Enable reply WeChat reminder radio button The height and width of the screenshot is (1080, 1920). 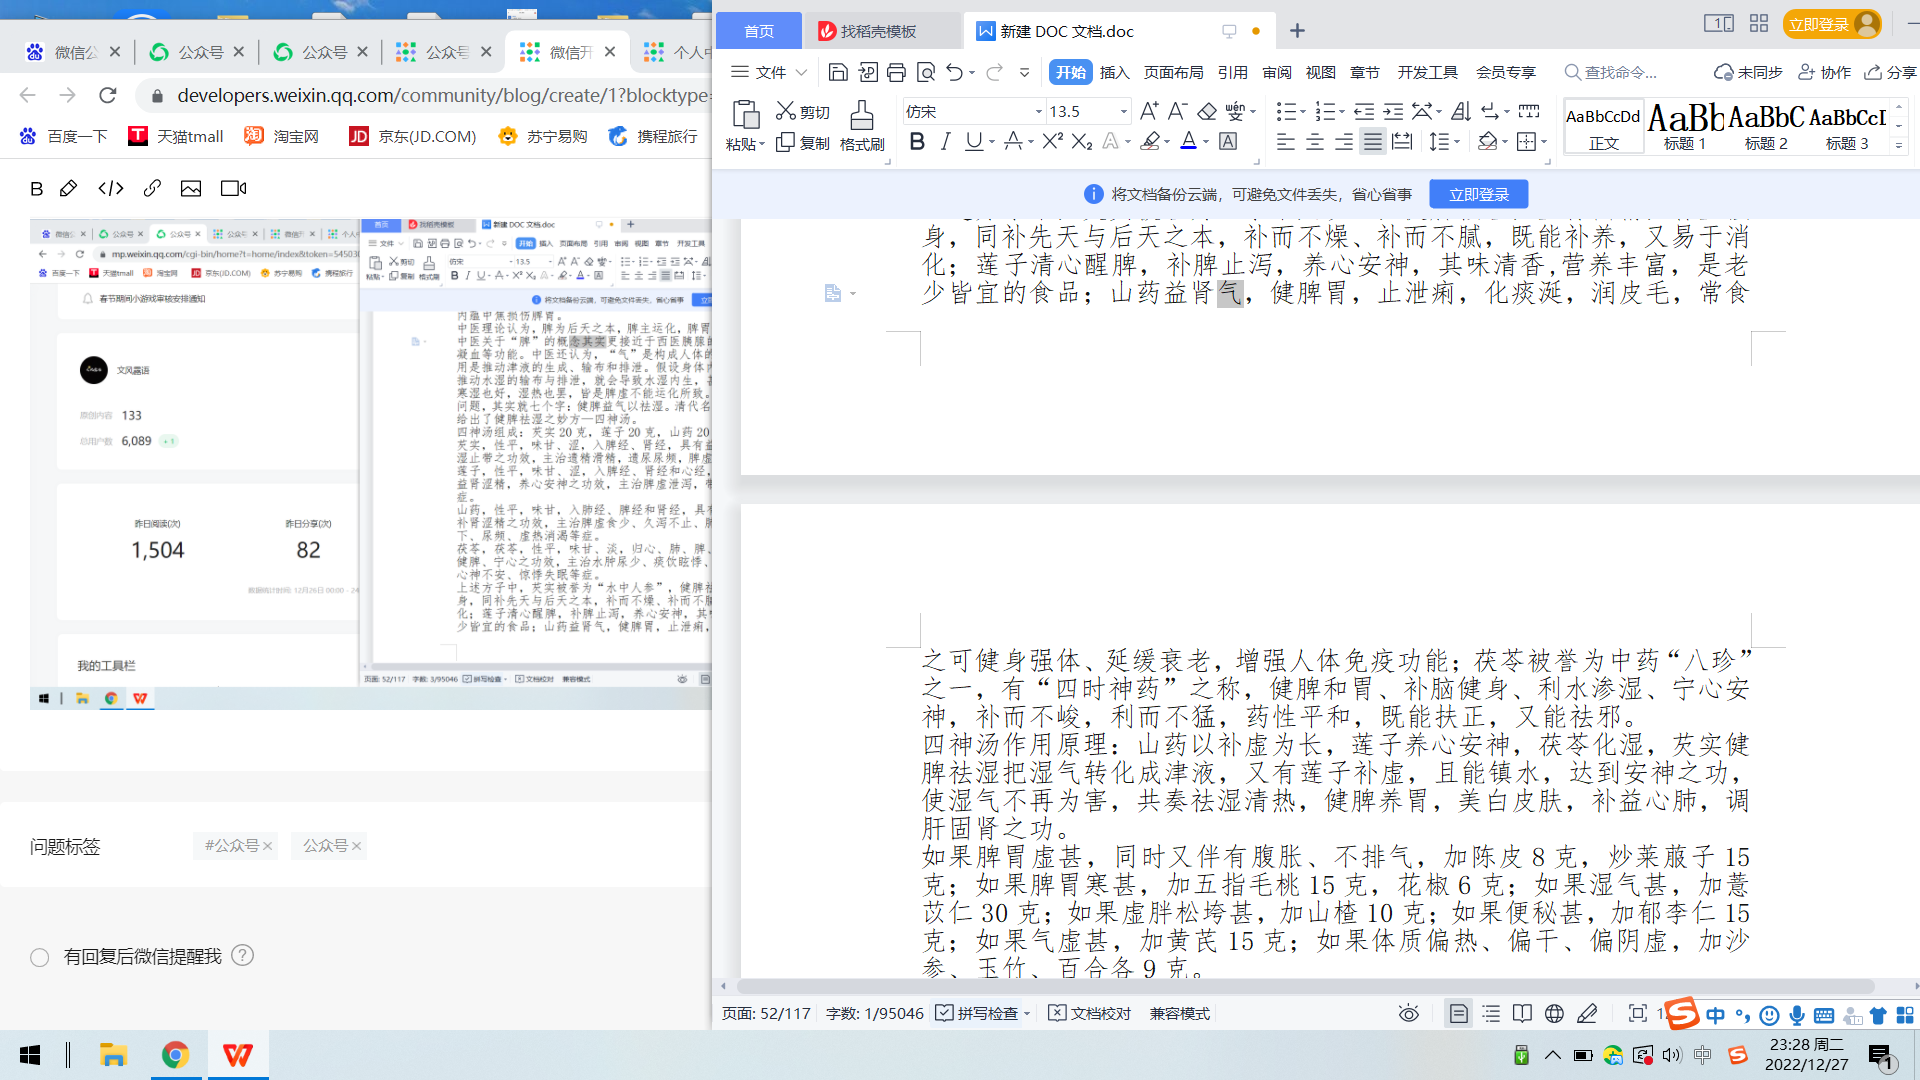pos(40,957)
